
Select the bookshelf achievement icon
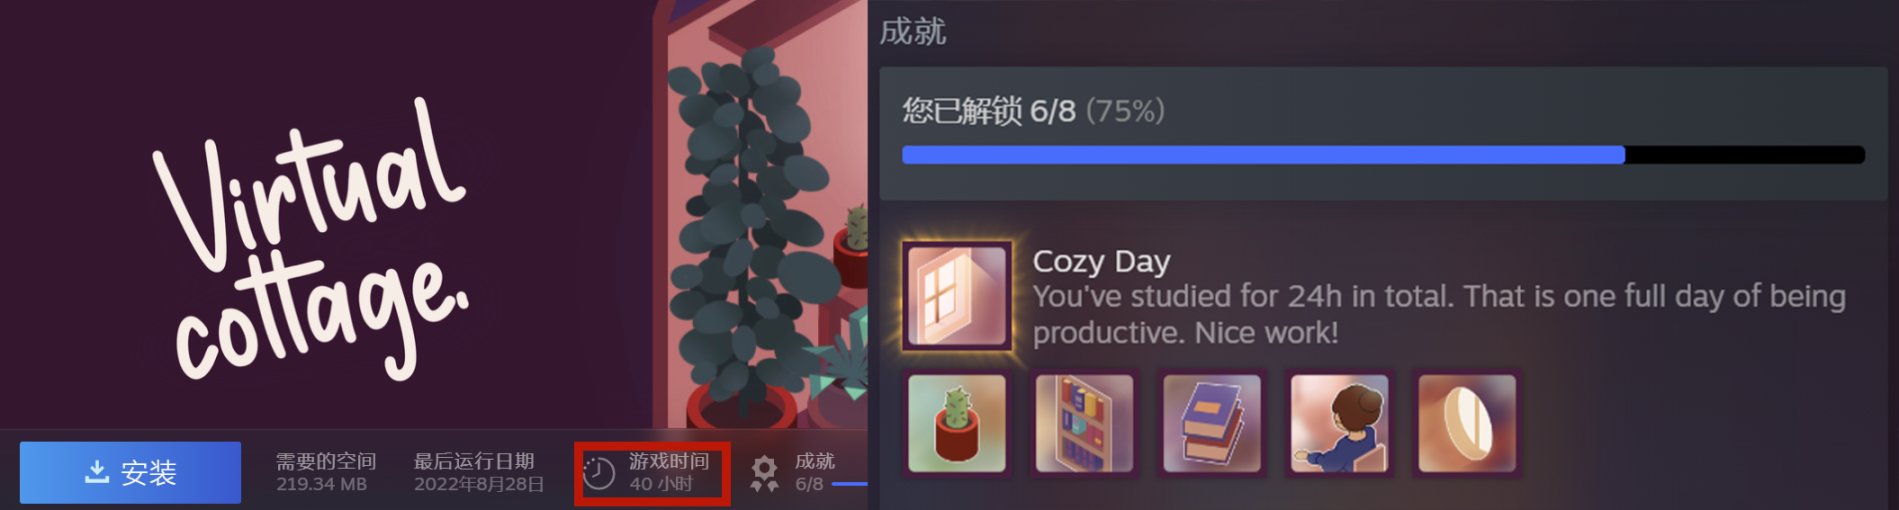click(x=1084, y=423)
